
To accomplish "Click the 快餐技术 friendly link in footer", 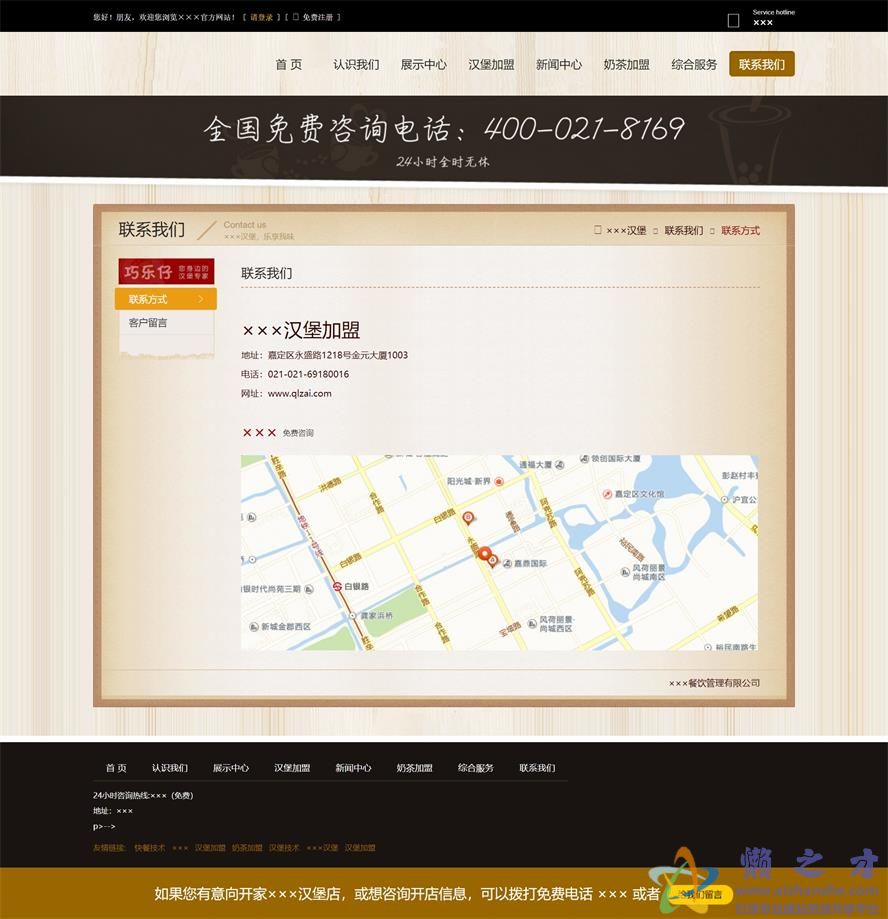I will click(x=149, y=847).
